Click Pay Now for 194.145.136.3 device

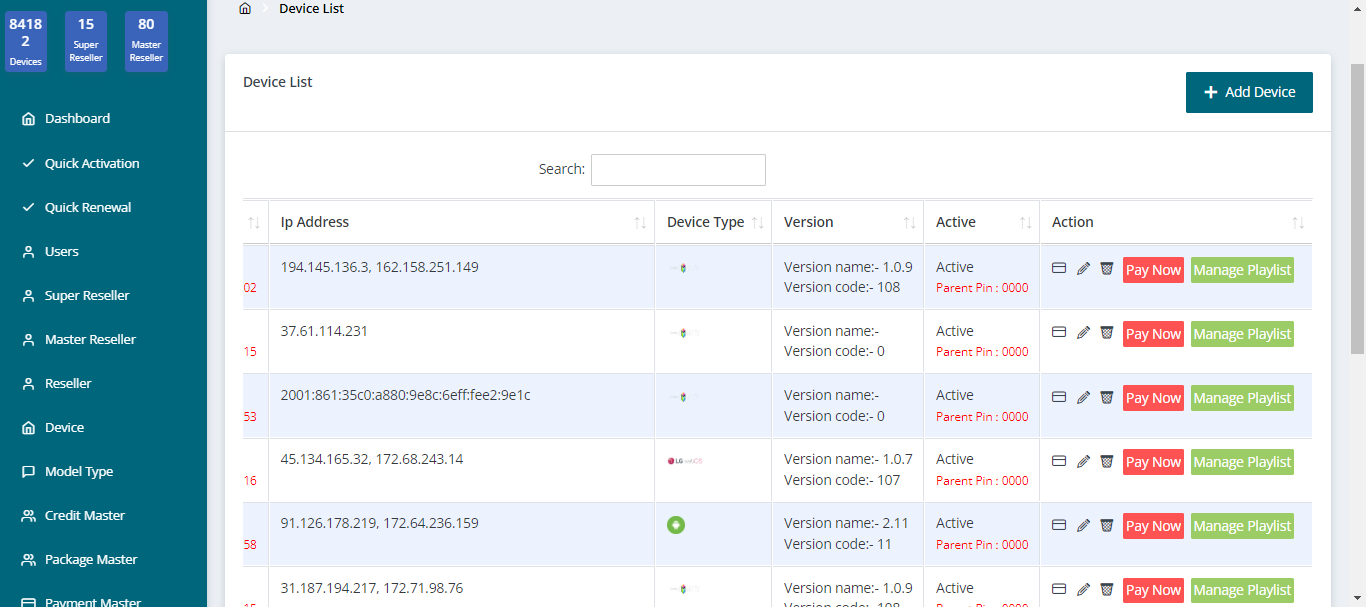tap(1153, 270)
